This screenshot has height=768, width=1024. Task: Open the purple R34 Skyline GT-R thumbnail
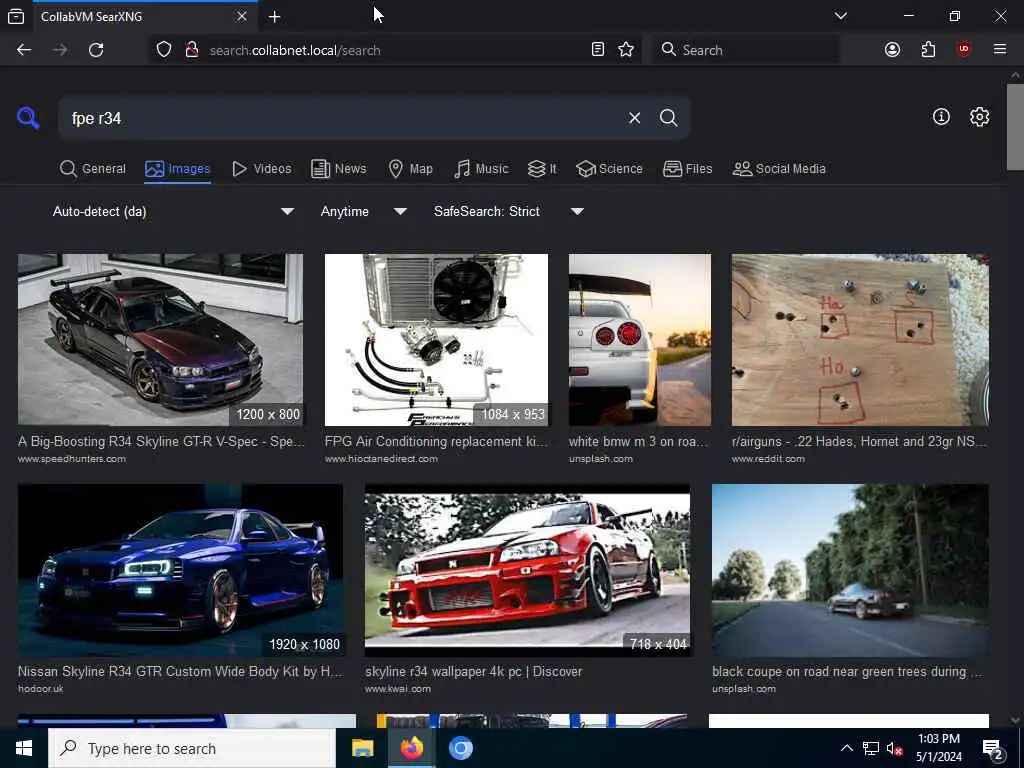click(161, 340)
